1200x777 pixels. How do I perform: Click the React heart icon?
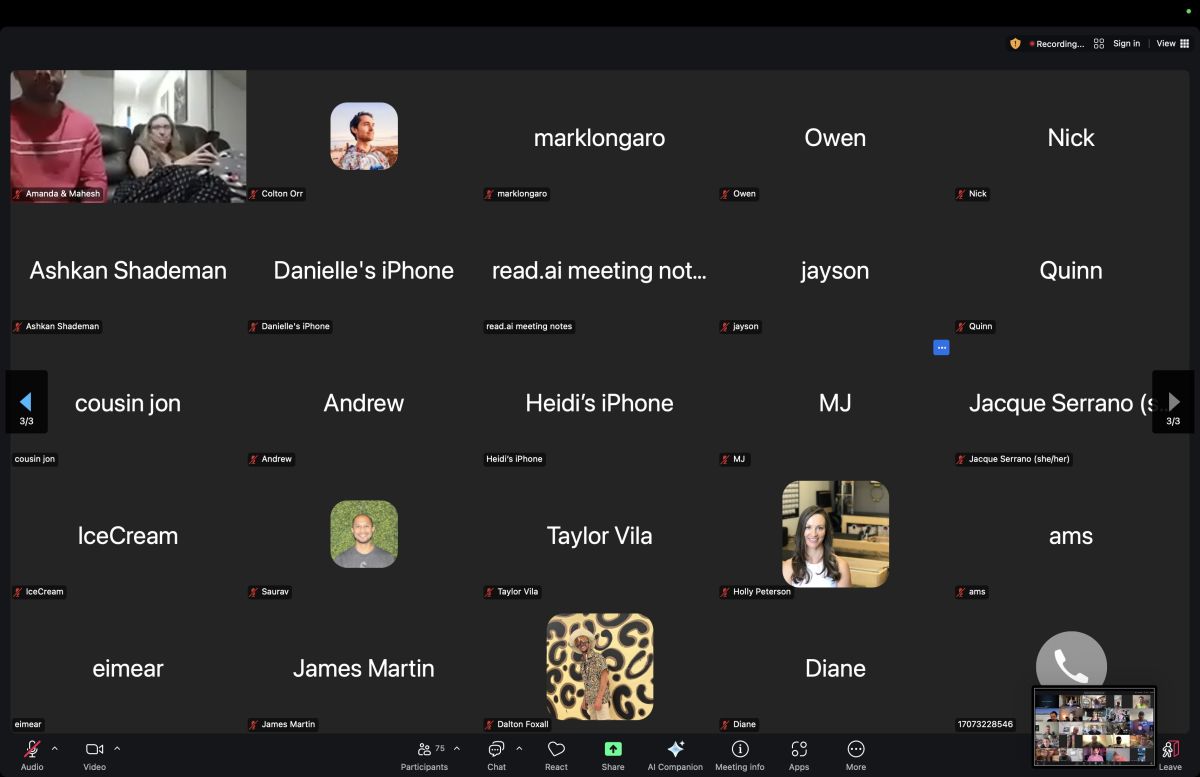tap(556, 749)
